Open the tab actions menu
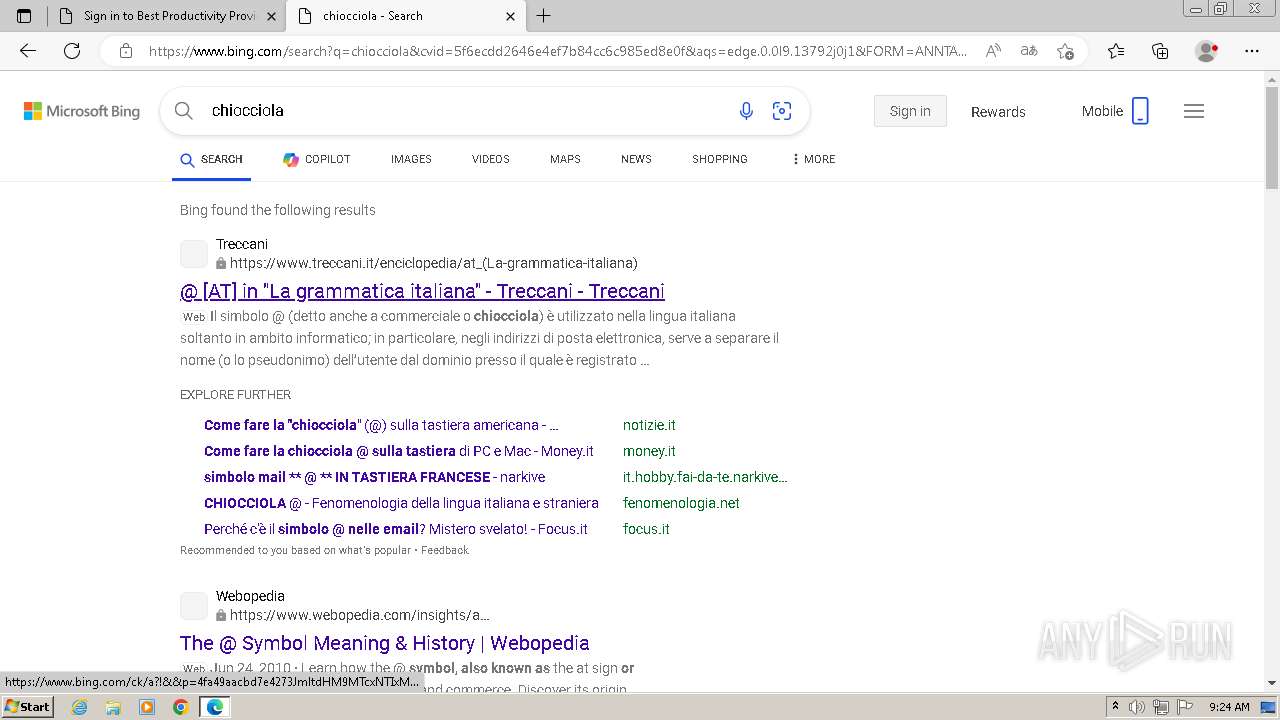This screenshot has height=720, width=1280. coord(24,16)
